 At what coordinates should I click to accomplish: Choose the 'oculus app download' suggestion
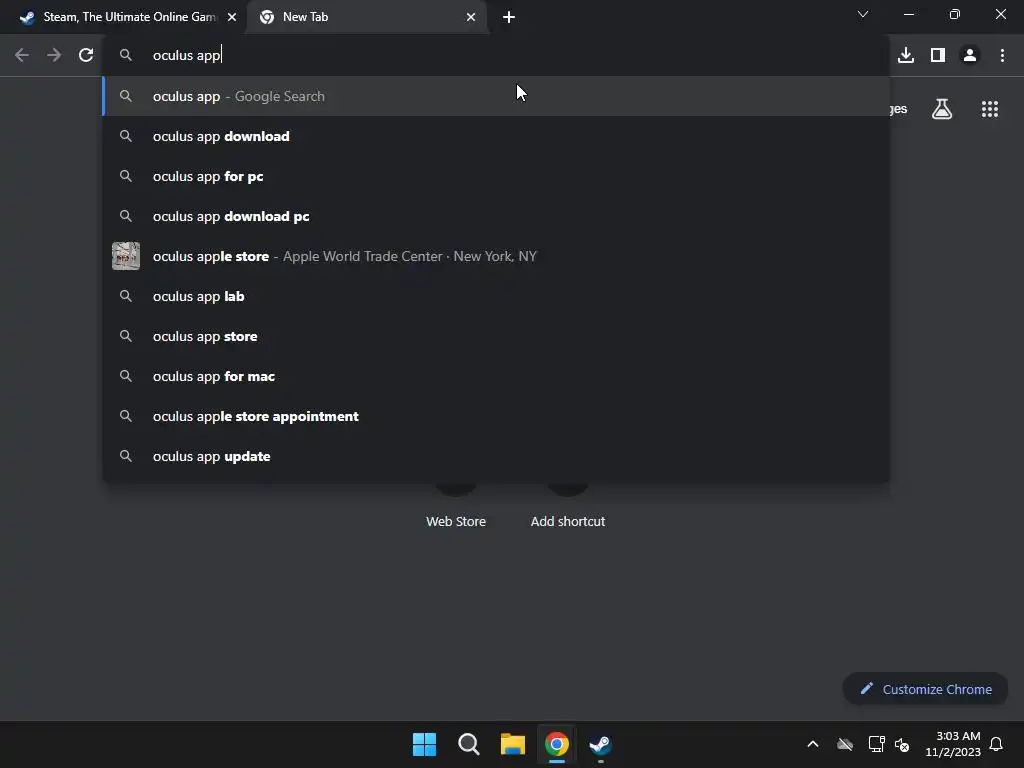pyautogui.click(x=496, y=136)
